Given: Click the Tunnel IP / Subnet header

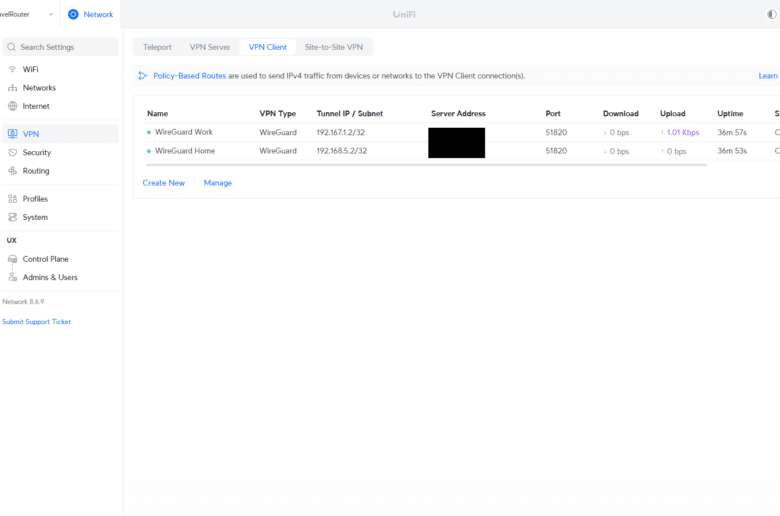Looking at the screenshot, I should 350,113.
